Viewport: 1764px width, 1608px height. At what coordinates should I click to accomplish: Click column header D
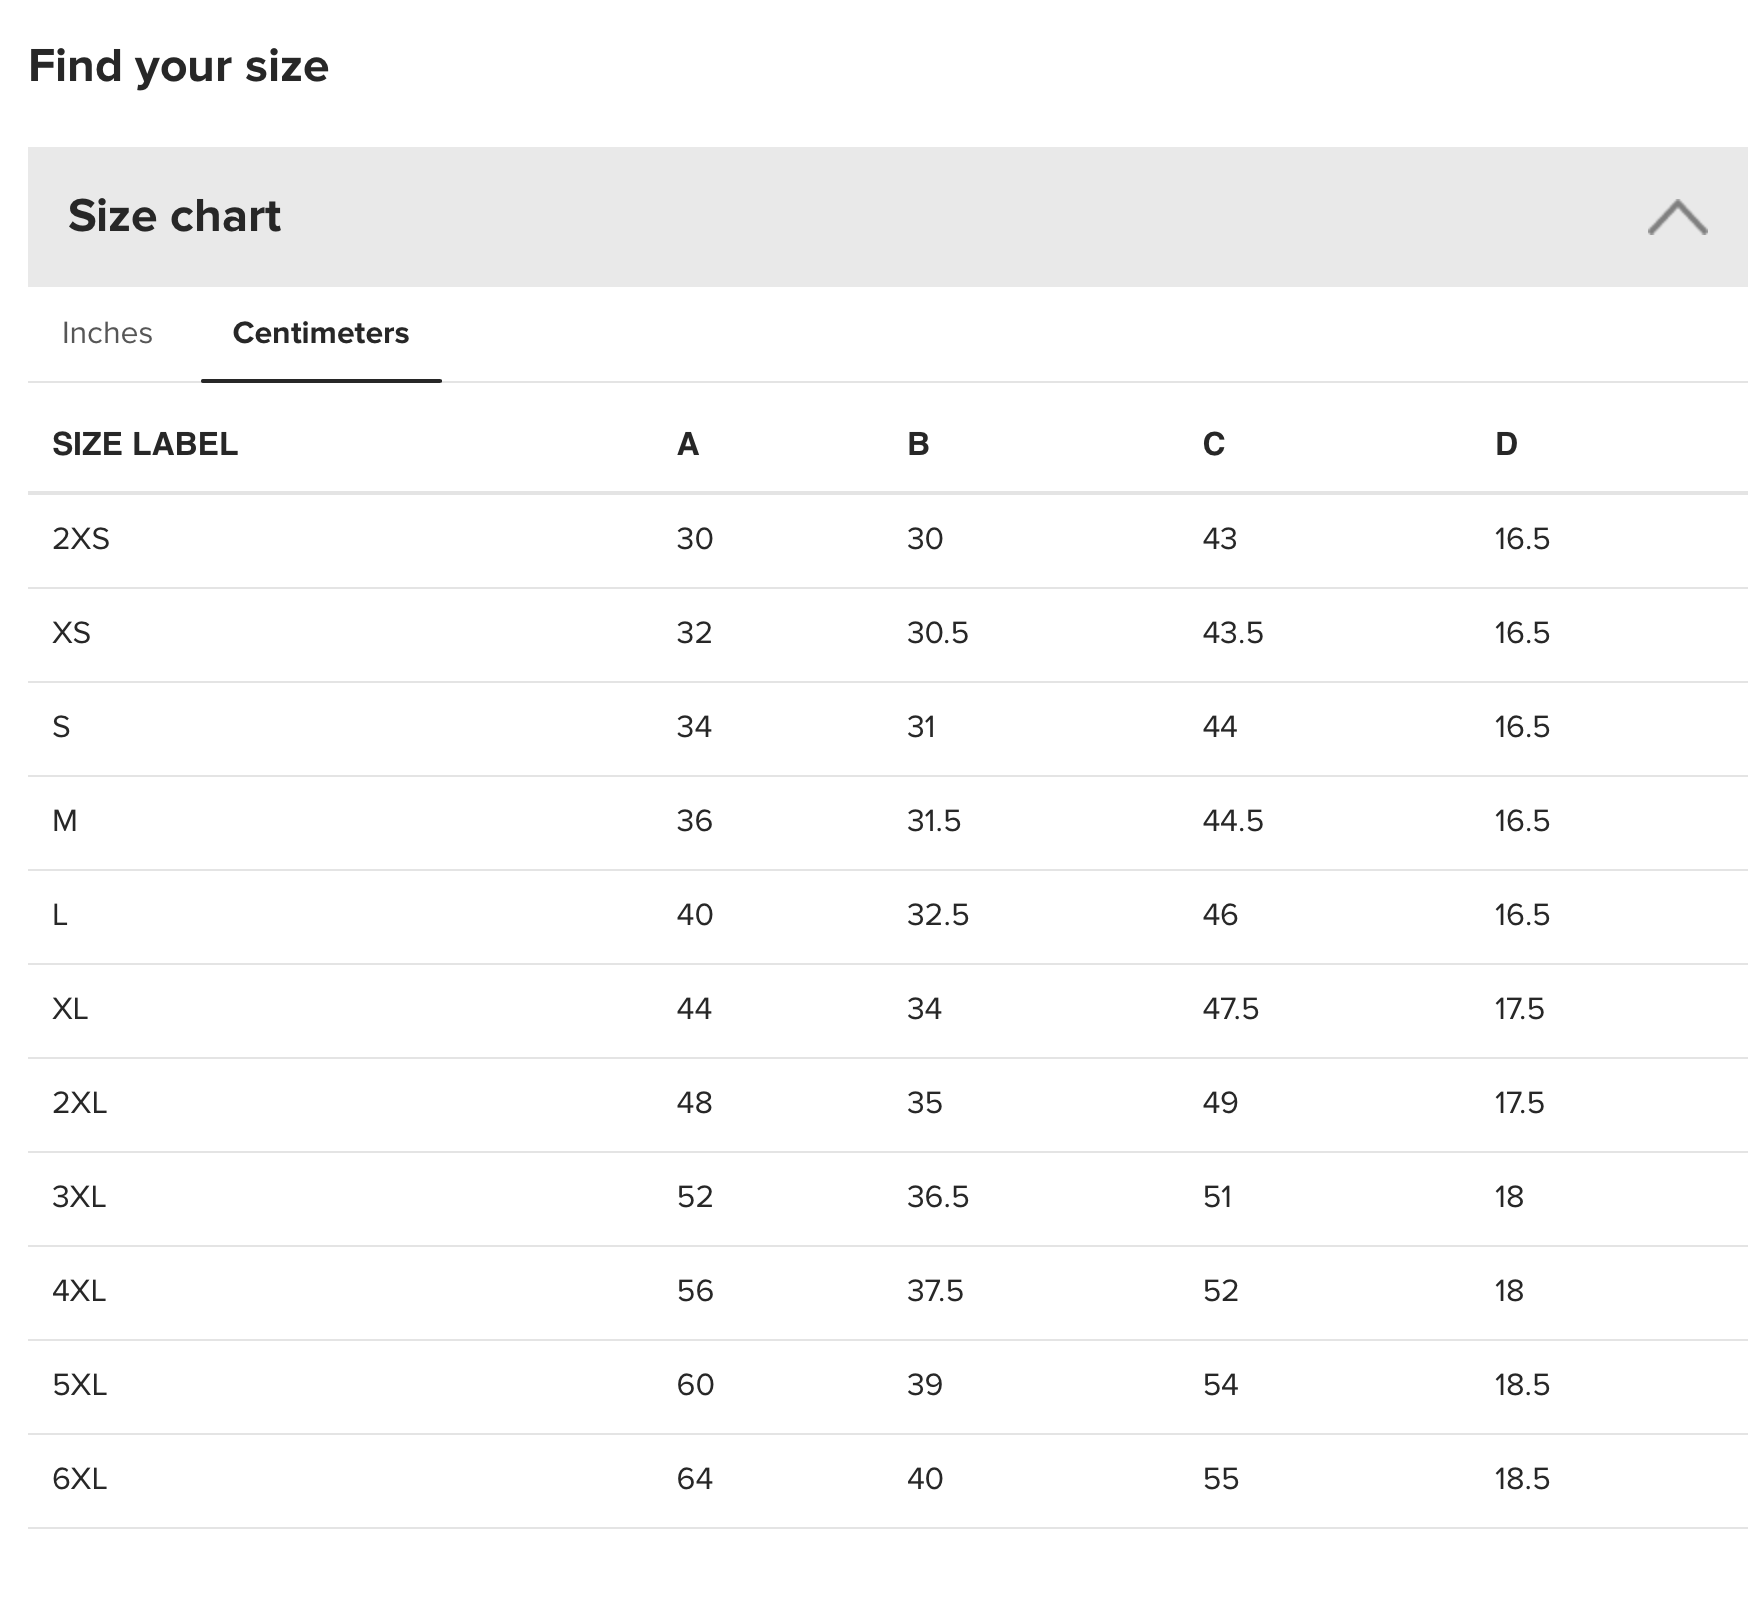(x=1506, y=444)
